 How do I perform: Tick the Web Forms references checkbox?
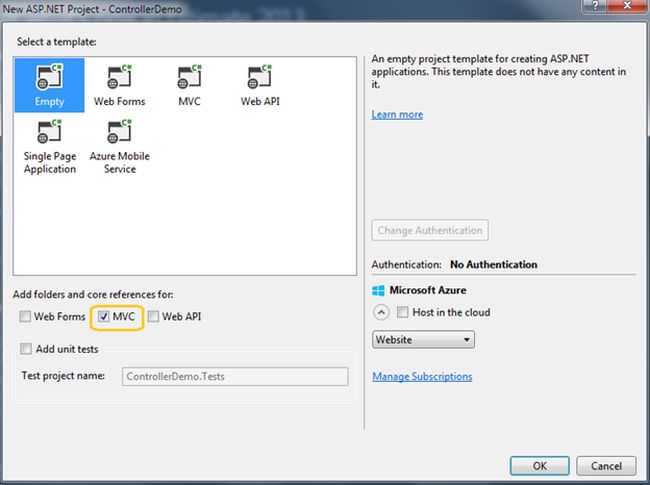pos(25,317)
